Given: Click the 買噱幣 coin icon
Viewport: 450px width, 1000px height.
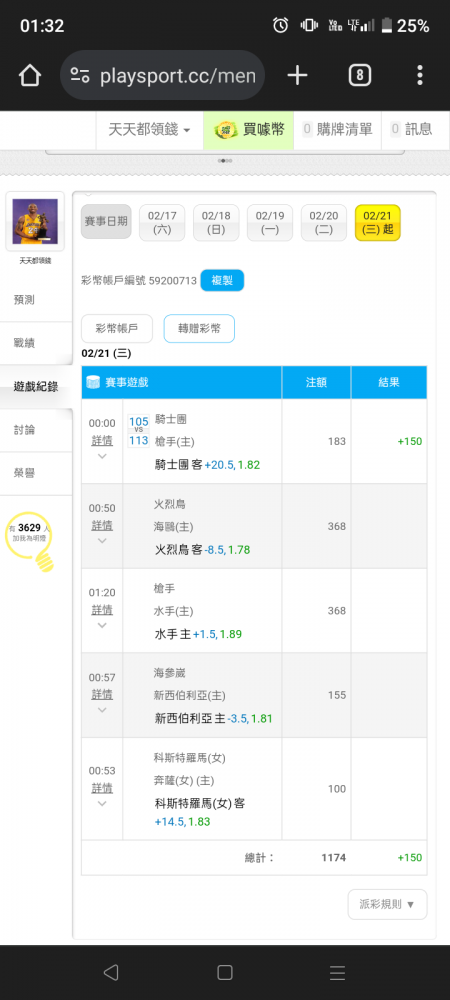Looking at the screenshot, I should point(225,130).
